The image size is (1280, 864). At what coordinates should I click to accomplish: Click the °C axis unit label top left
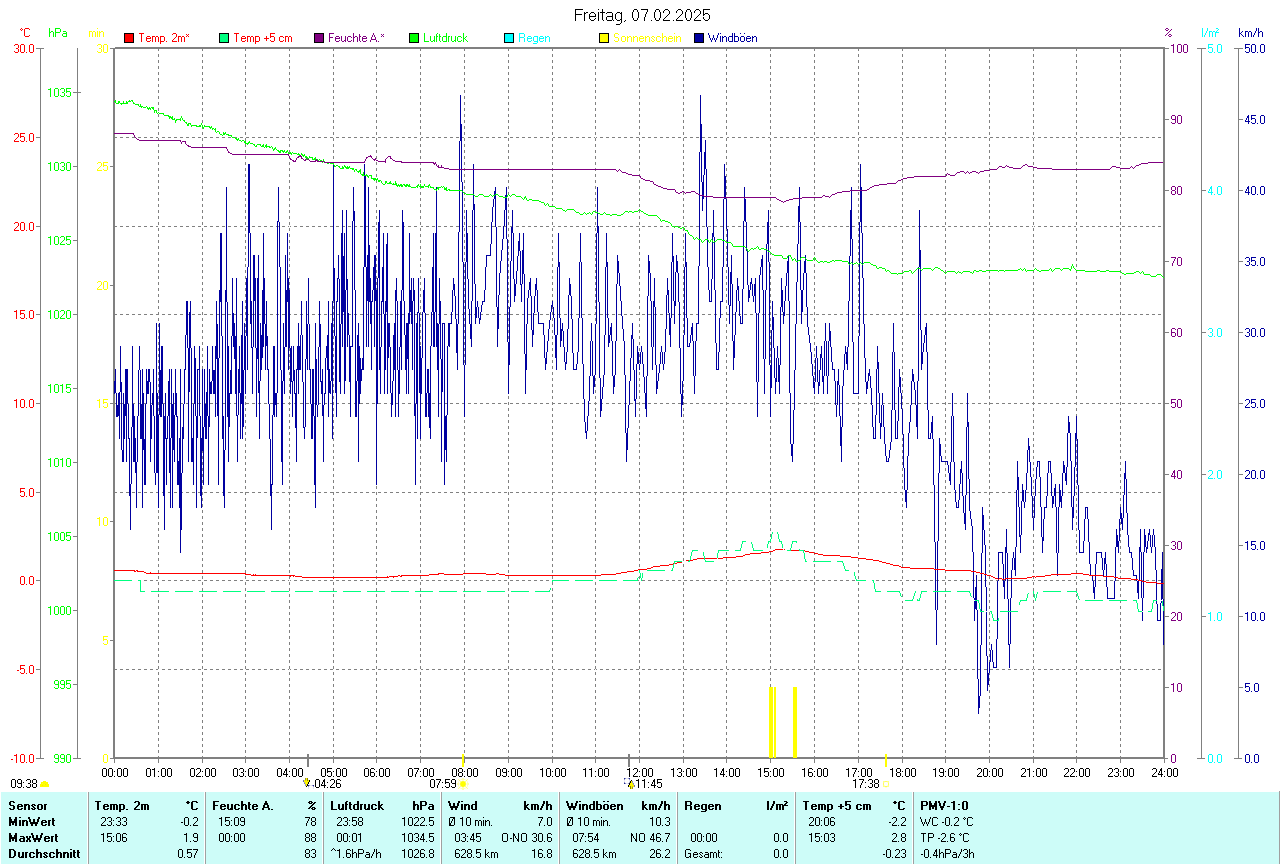(25, 33)
